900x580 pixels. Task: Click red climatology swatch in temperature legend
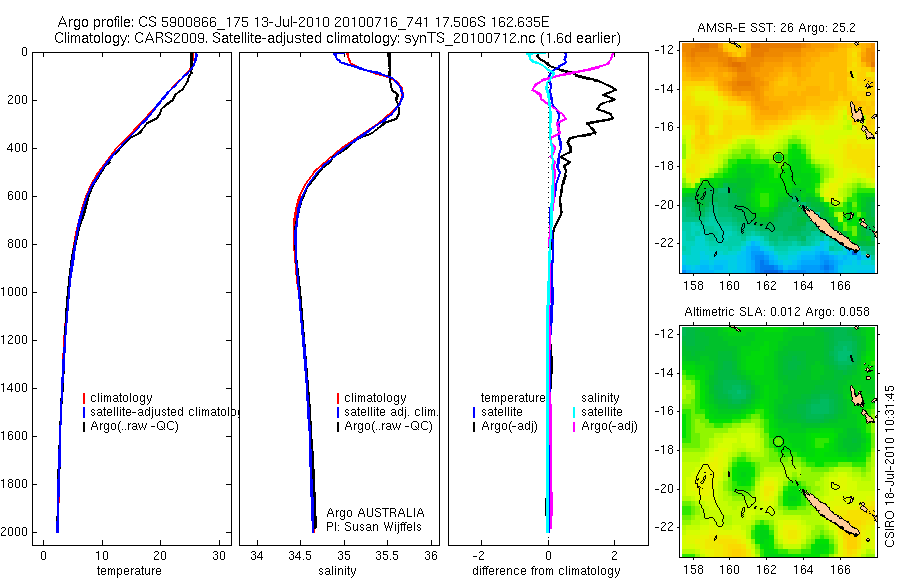(84, 398)
